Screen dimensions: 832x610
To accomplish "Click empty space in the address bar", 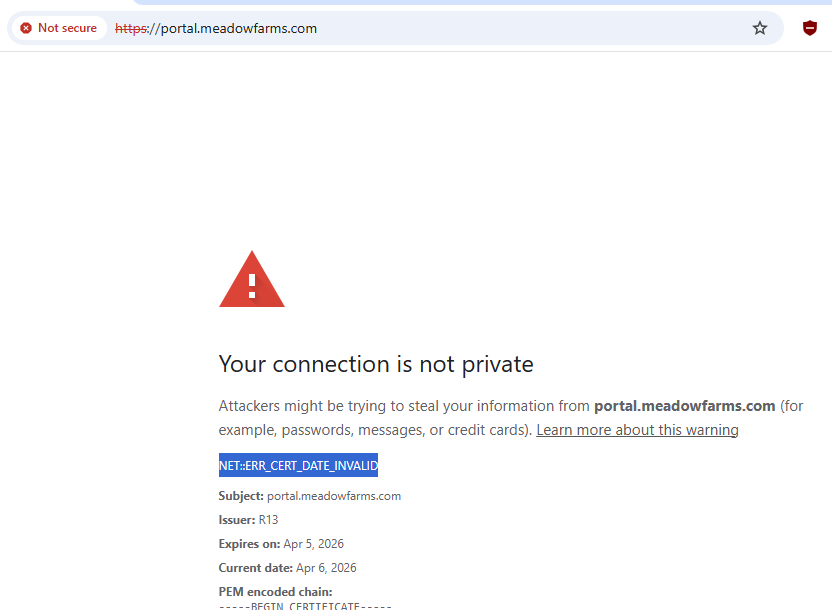I will 530,28.
